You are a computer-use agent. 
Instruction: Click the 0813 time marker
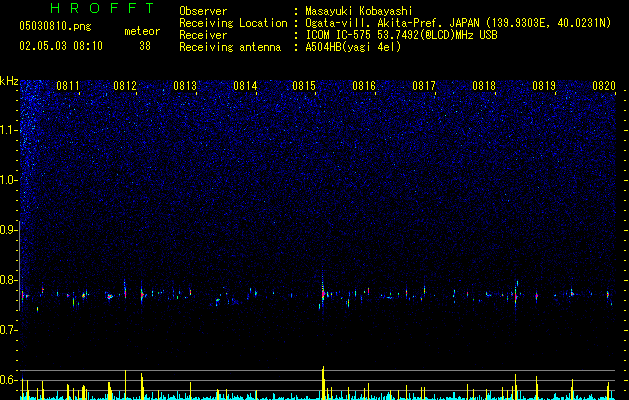(x=185, y=86)
